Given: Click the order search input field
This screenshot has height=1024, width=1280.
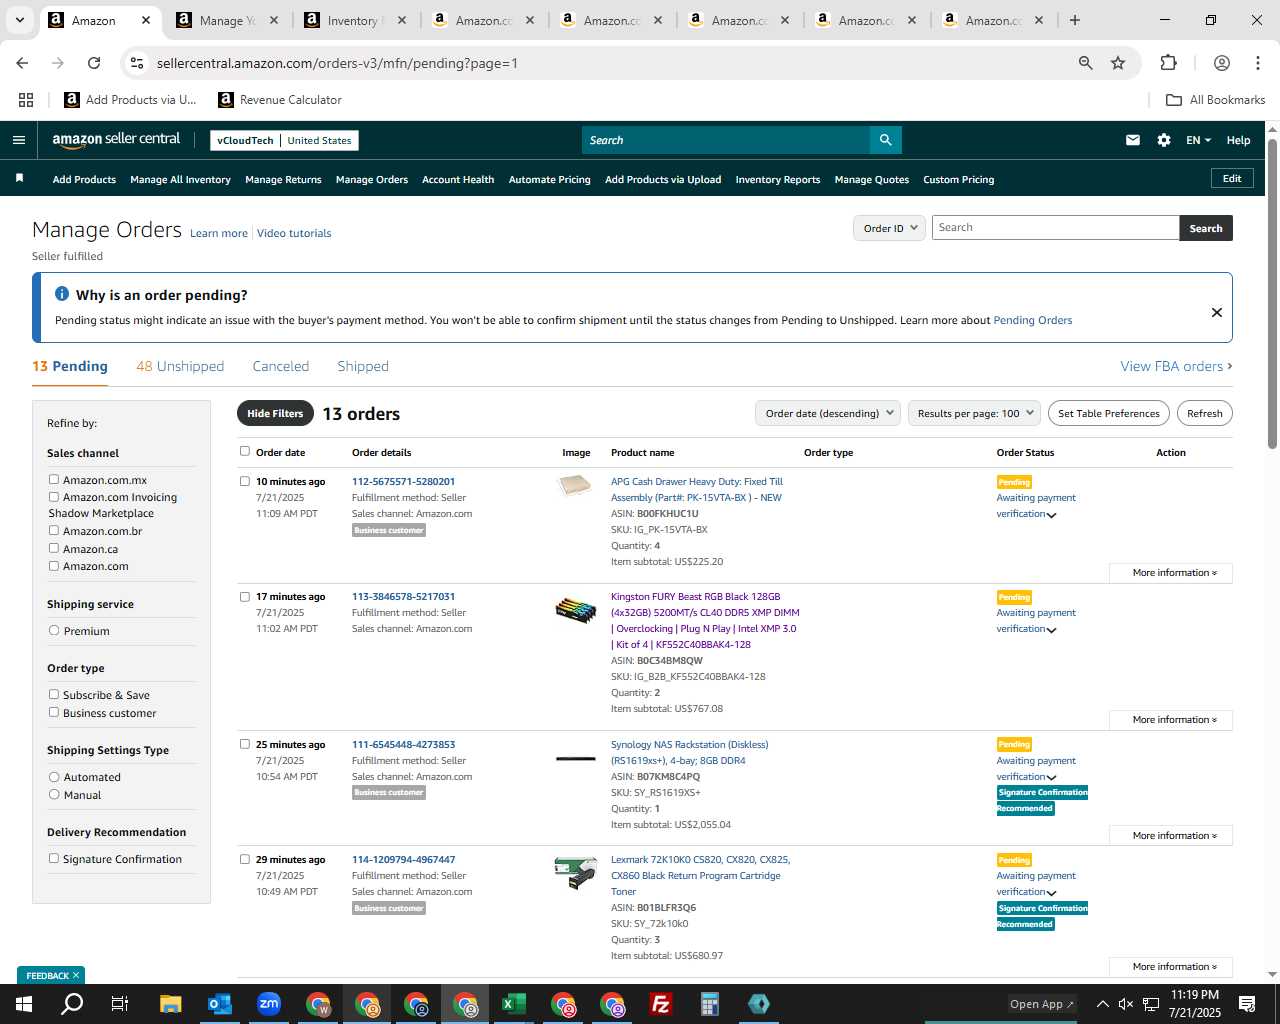Looking at the screenshot, I should [x=1055, y=228].
